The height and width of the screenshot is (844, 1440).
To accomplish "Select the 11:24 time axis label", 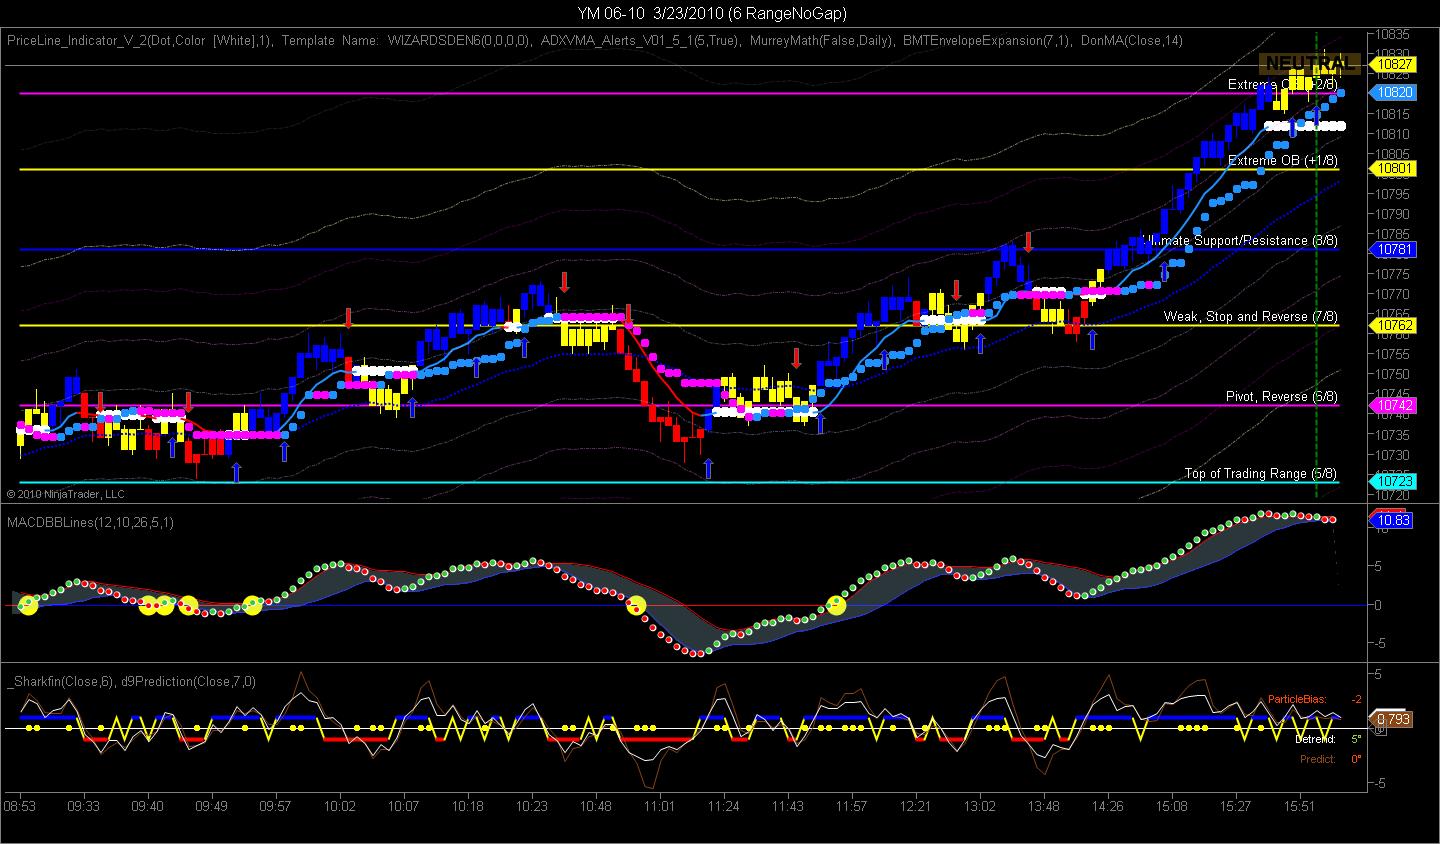I will point(724,806).
